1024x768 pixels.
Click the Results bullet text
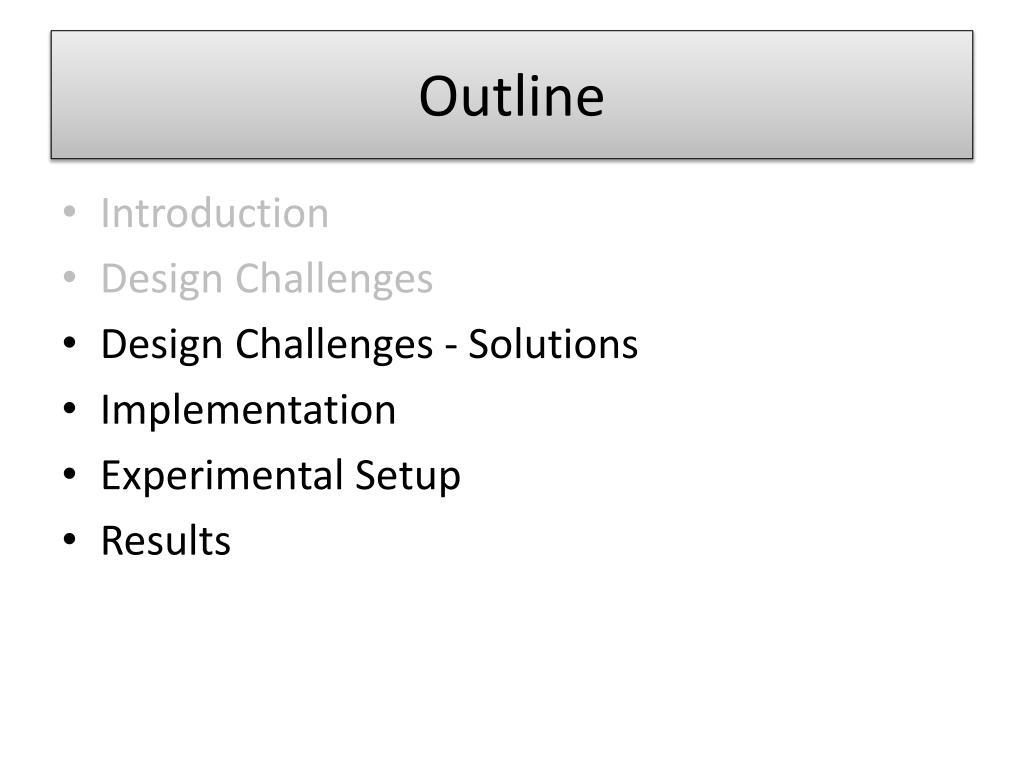(165, 541)
